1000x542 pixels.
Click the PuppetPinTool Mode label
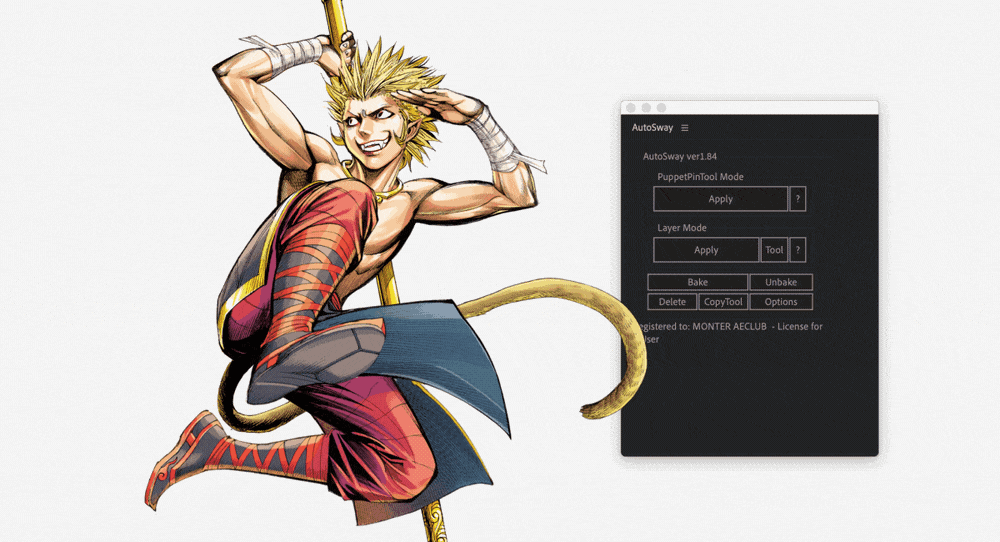click(x=700, y=177)
